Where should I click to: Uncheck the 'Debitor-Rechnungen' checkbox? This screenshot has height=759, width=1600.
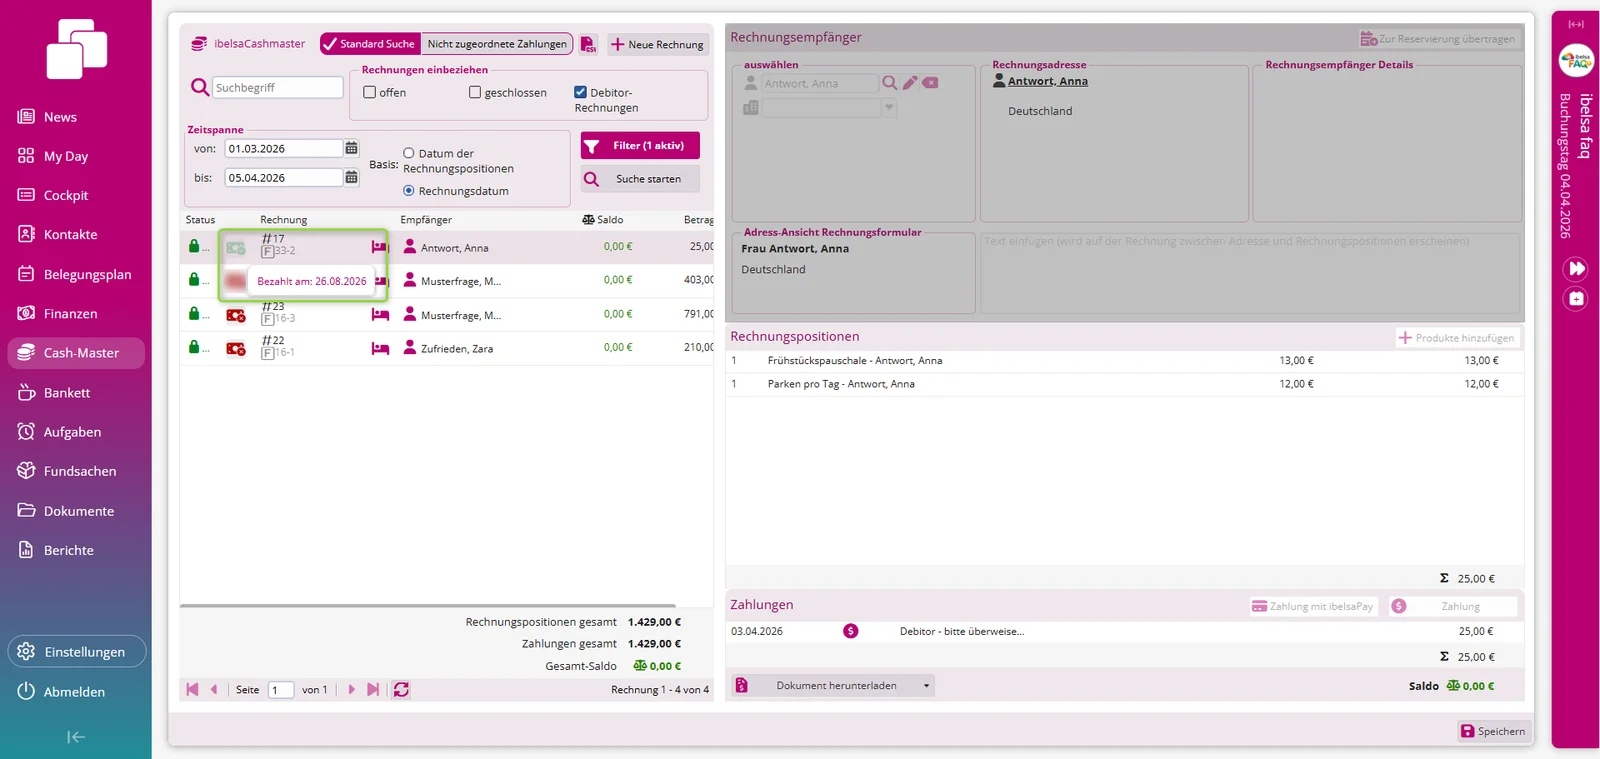580,92
